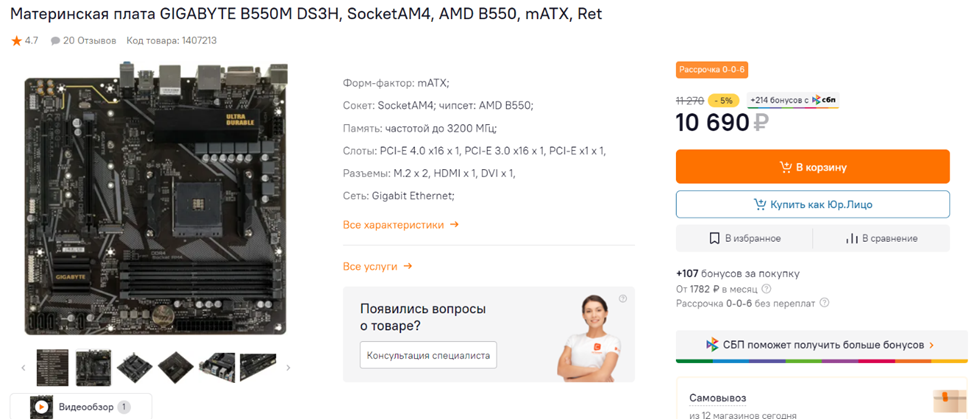Click the orange star rating icon
The height and width of the screenshot is (419, 974).
click(x=16, y=41)
